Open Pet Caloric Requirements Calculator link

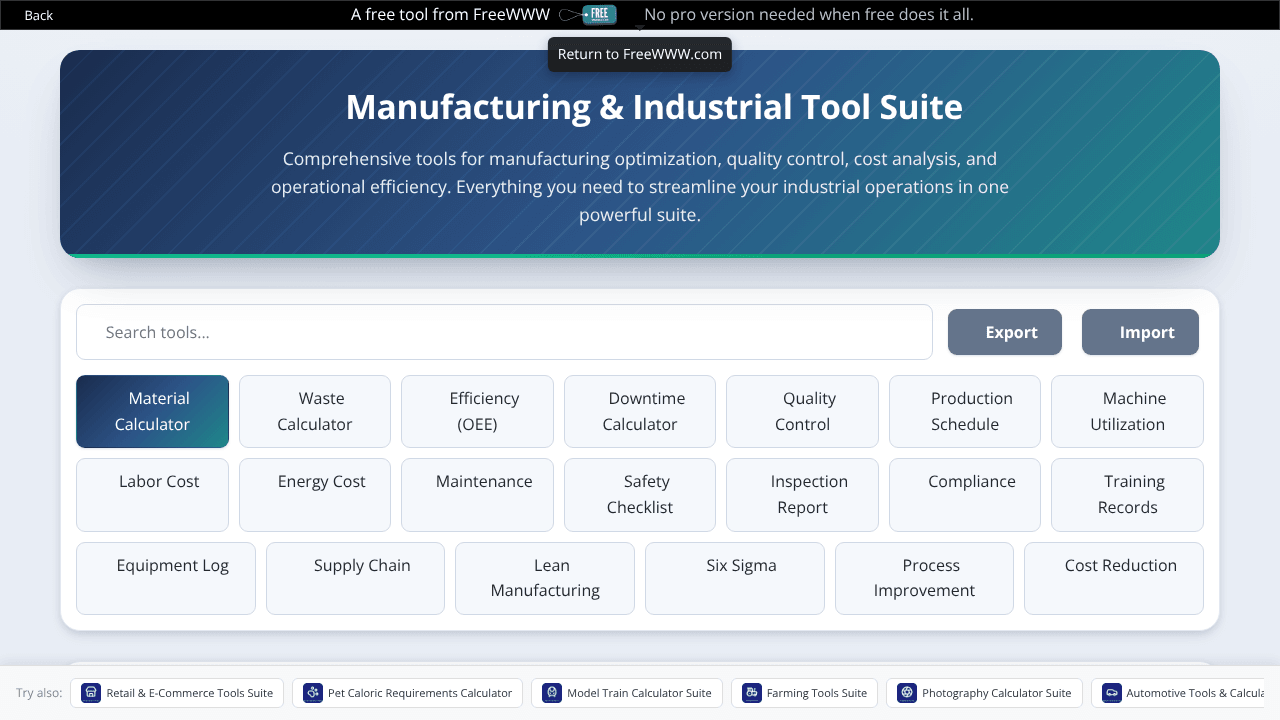click(x=407, y=693)
